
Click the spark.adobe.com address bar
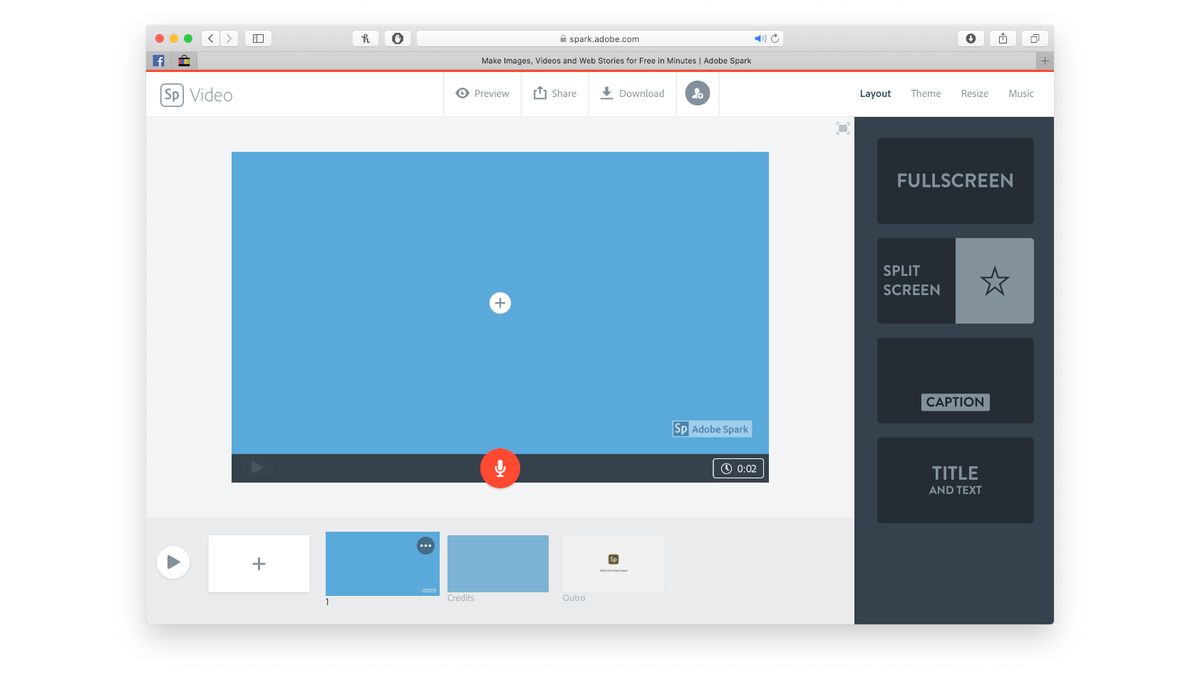click(600, 39)
